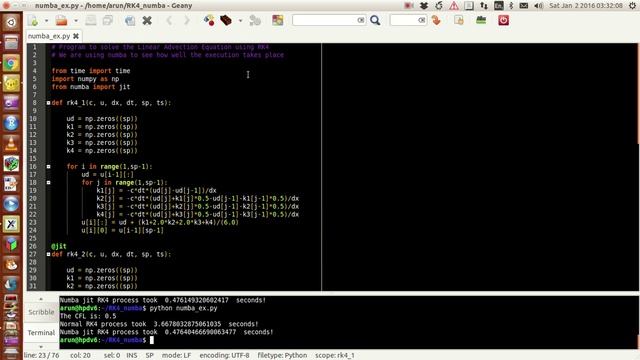The image size is (640, 360).
Task: Click the 'import numpy as np' line
Action: (x=85, y=79)
